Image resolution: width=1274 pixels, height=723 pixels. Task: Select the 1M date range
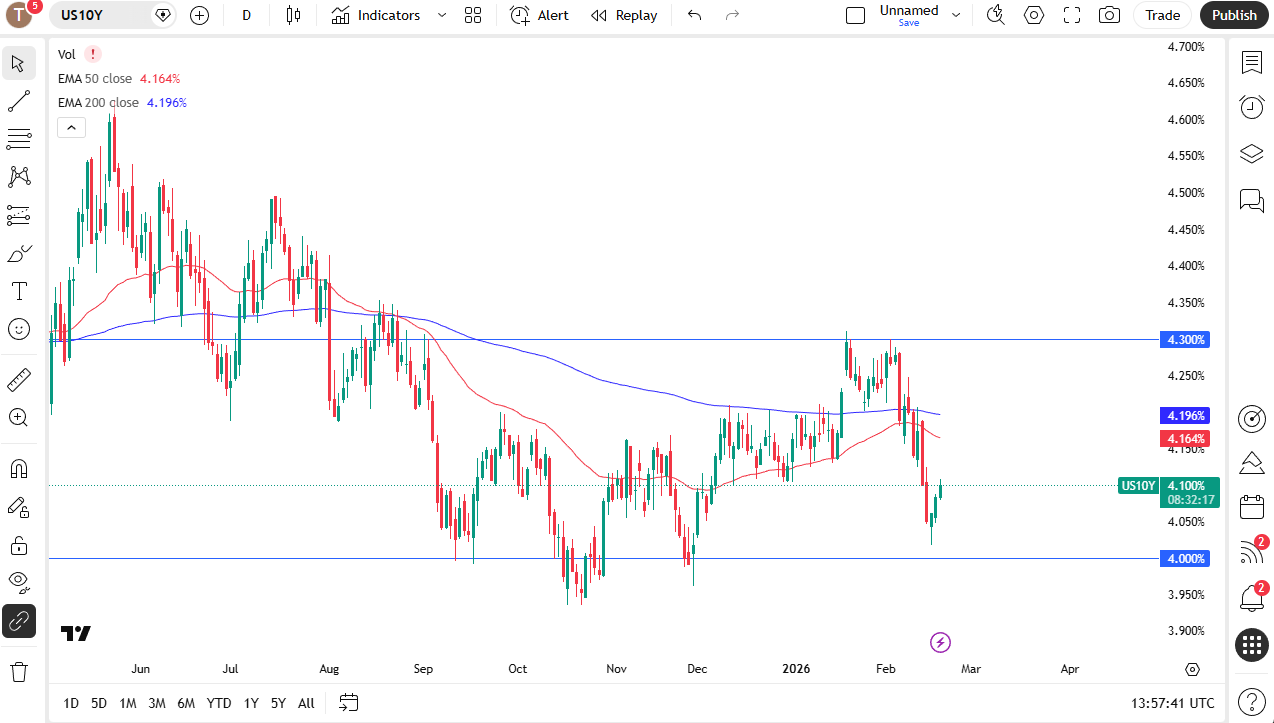tap(128, 703)
